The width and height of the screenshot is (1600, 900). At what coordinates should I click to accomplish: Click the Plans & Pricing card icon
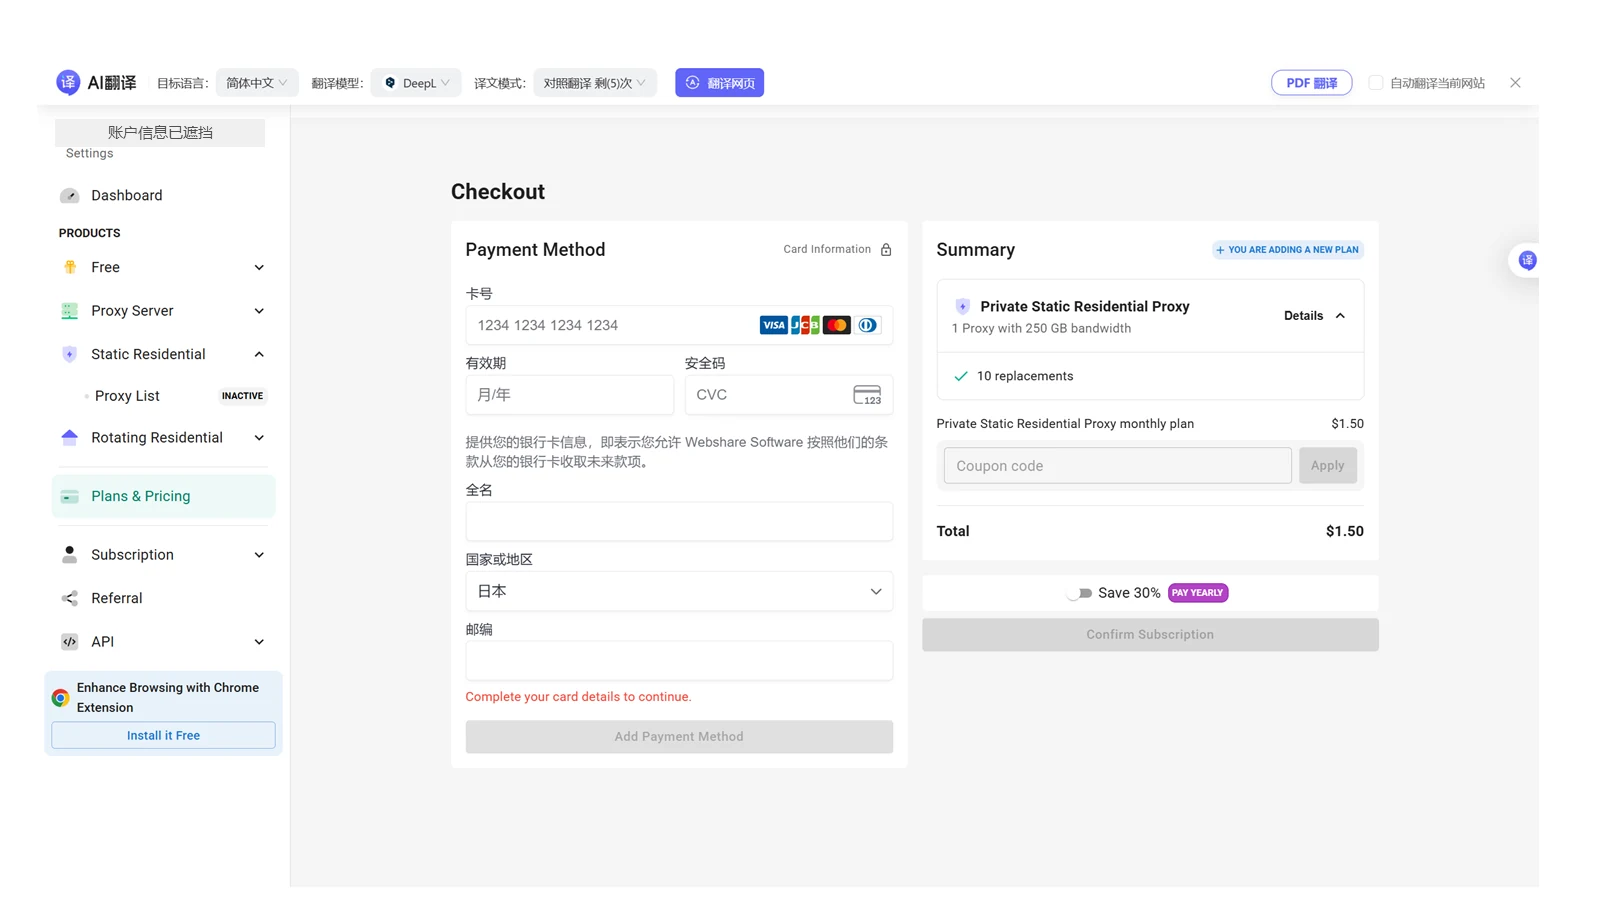[69, 497]
